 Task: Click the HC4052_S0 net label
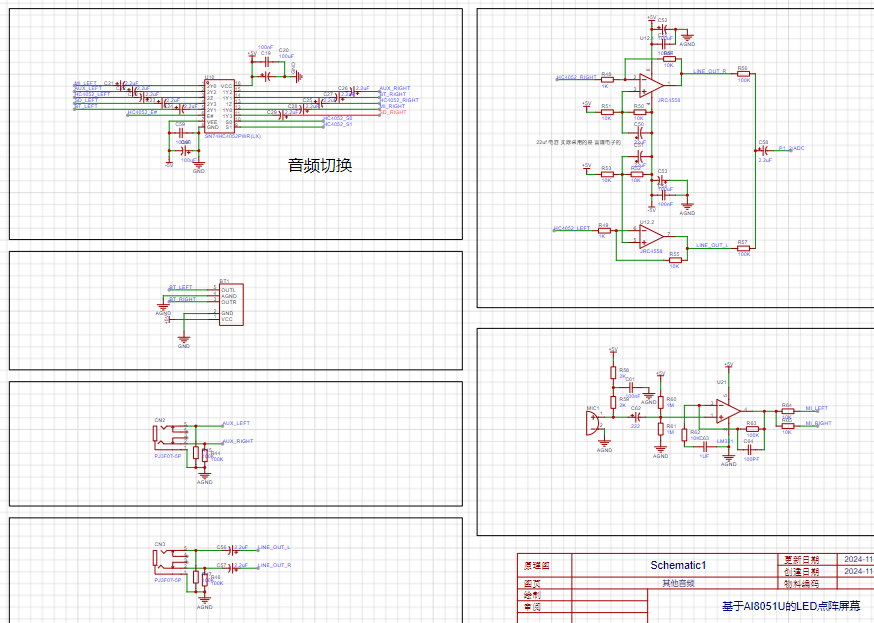tap(338, 118)
